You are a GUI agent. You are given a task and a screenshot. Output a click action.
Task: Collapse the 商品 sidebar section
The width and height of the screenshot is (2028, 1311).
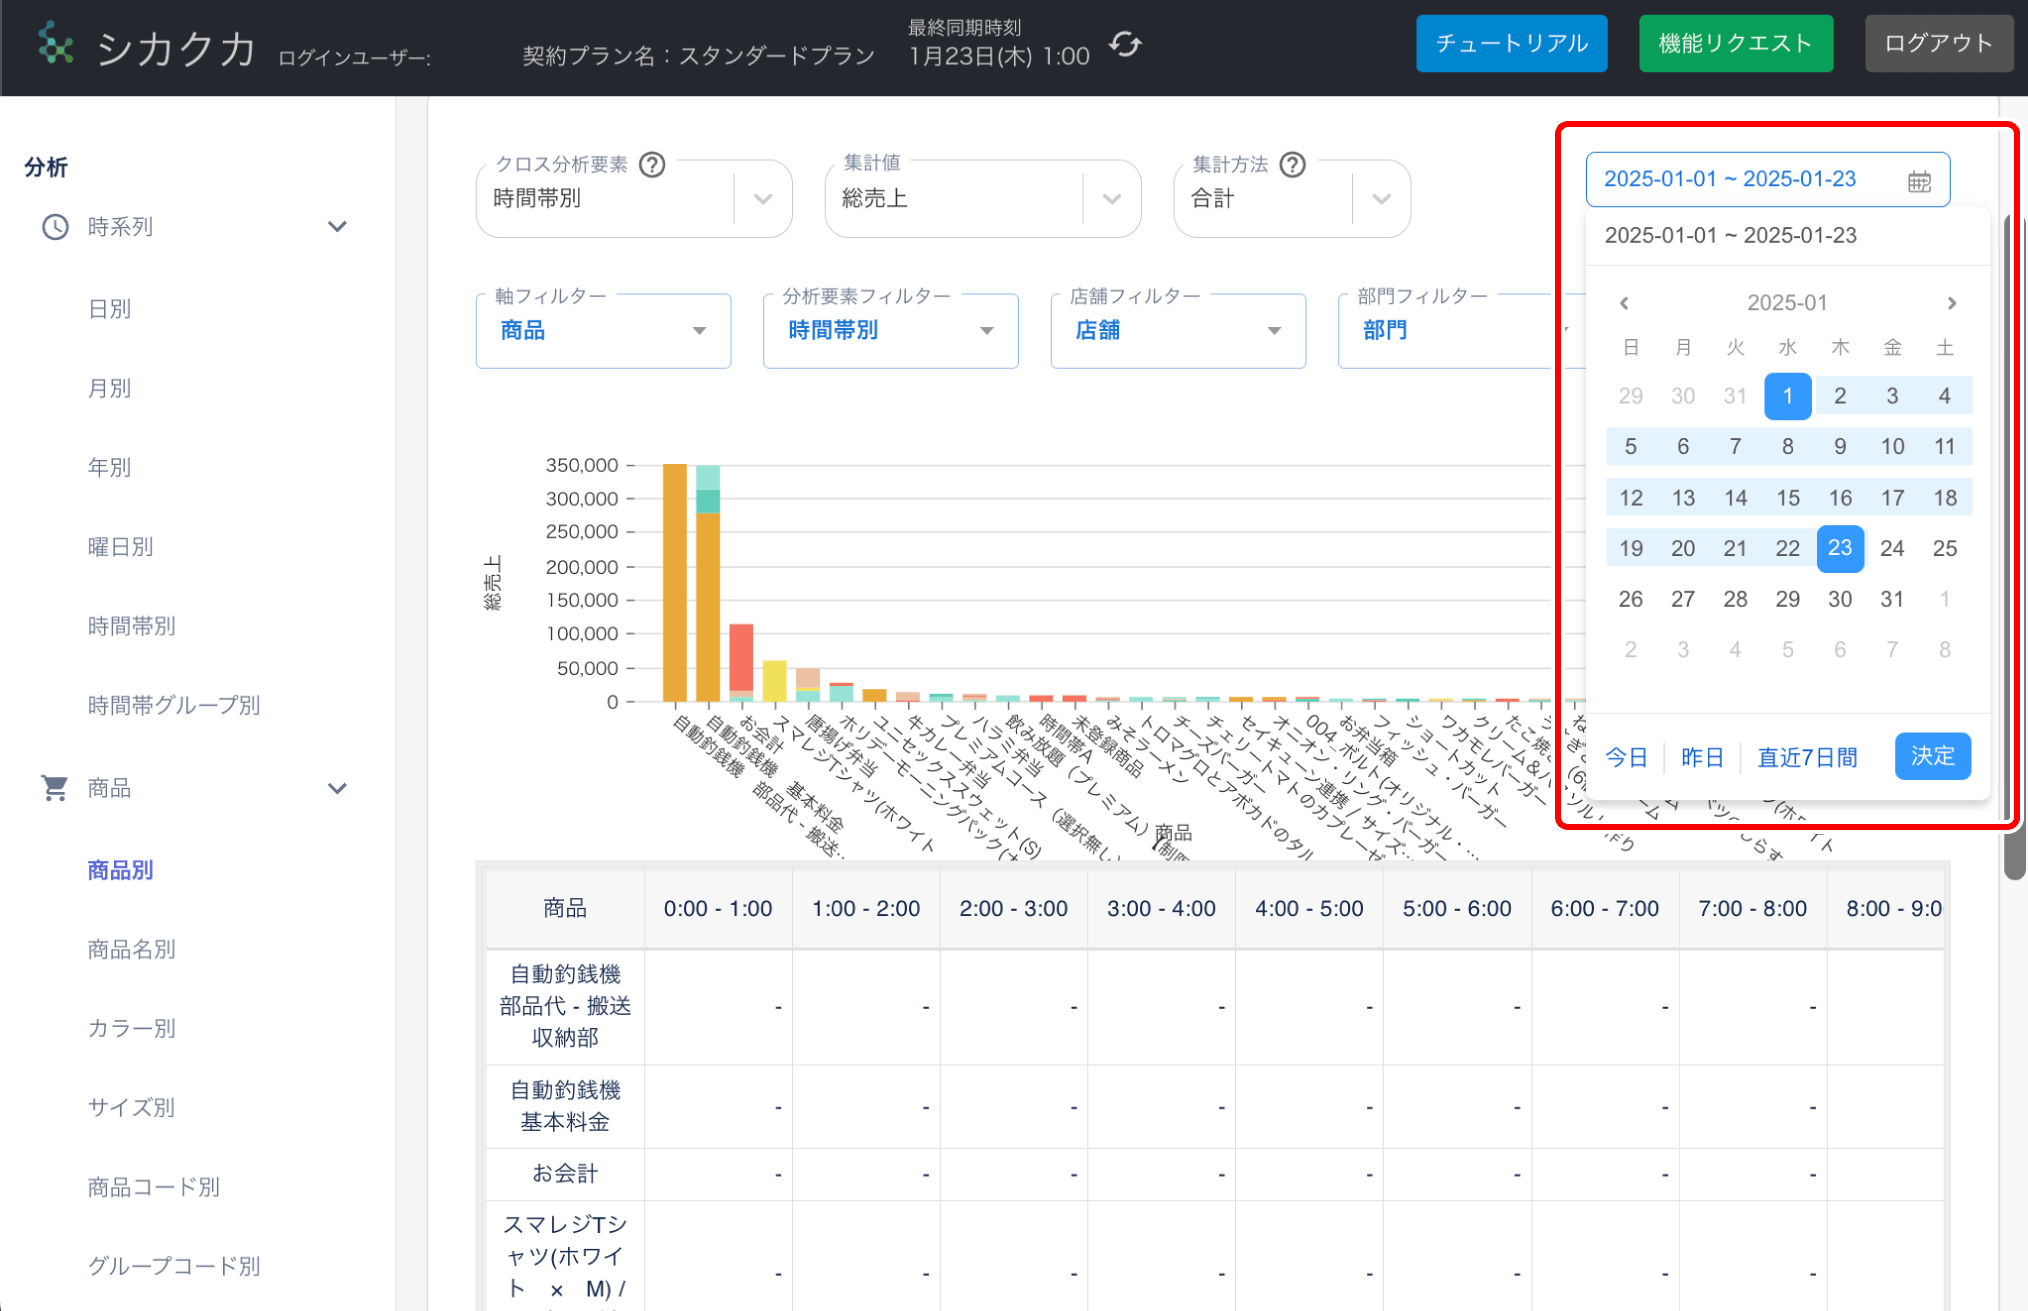coord(338,788)
